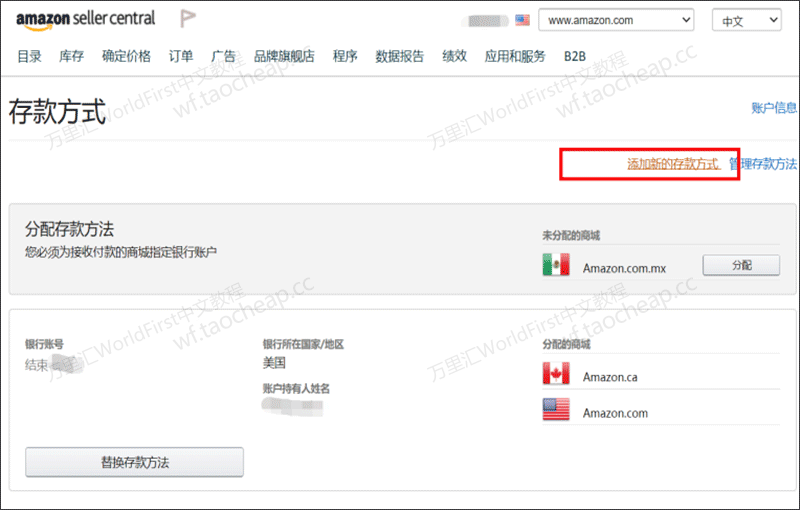Click 未分配的商城 label
Viewport: 800px width, 510px height.
[571, 236]
